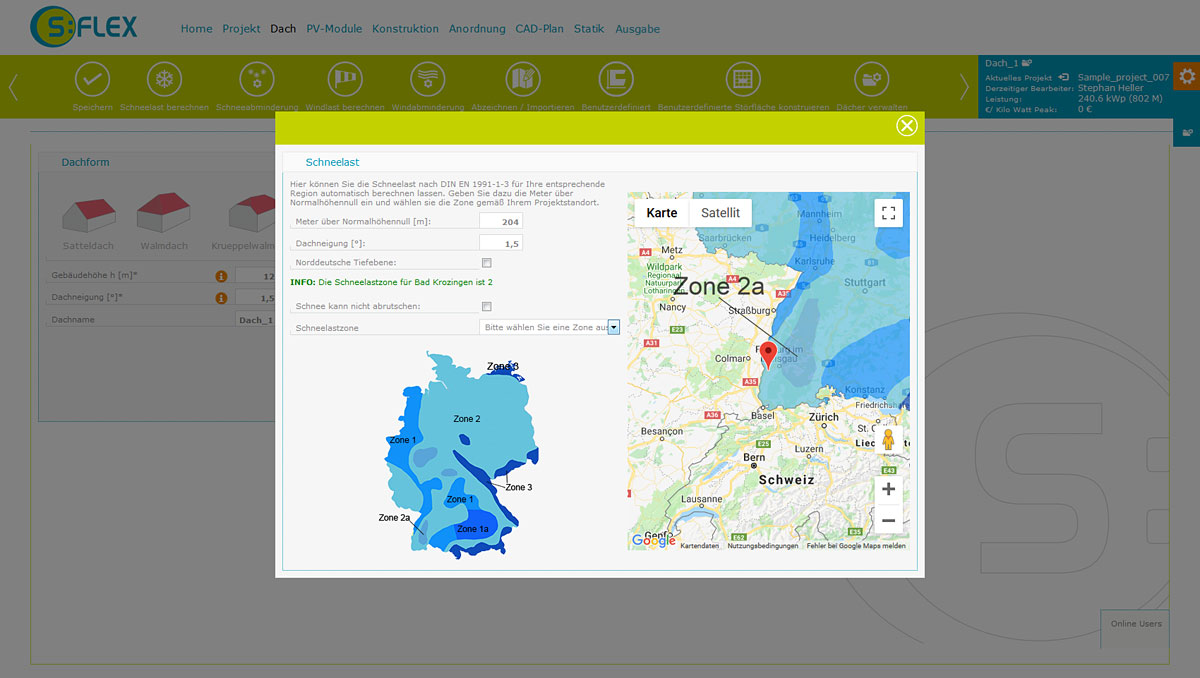Expand the Schneelastzone dropdown
1200x678 pixels.
pyautogui.click(x=550, y=327)
